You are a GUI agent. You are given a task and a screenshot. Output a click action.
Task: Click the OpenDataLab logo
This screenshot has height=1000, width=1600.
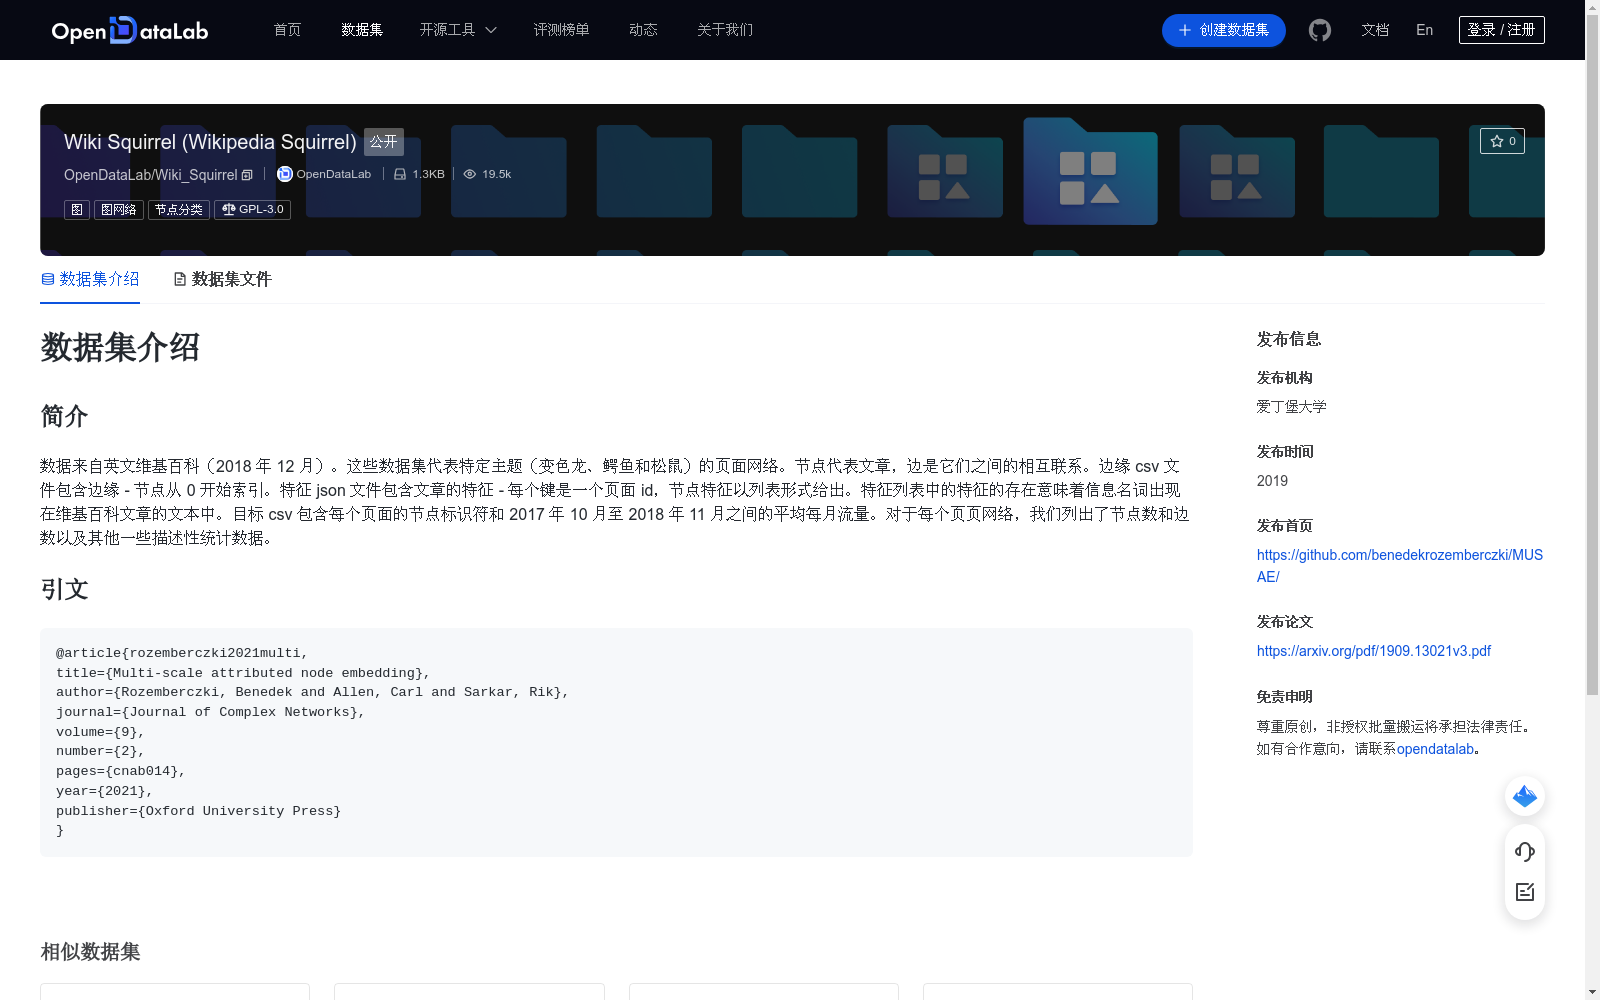point(130,30)
